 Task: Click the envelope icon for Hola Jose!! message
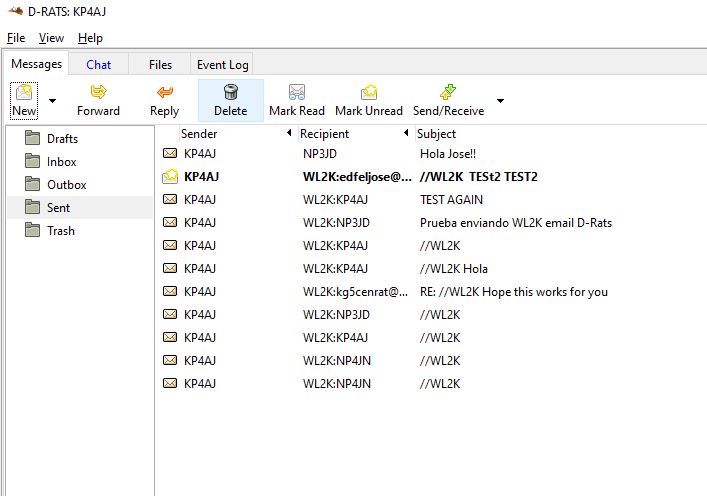(170, 153)
